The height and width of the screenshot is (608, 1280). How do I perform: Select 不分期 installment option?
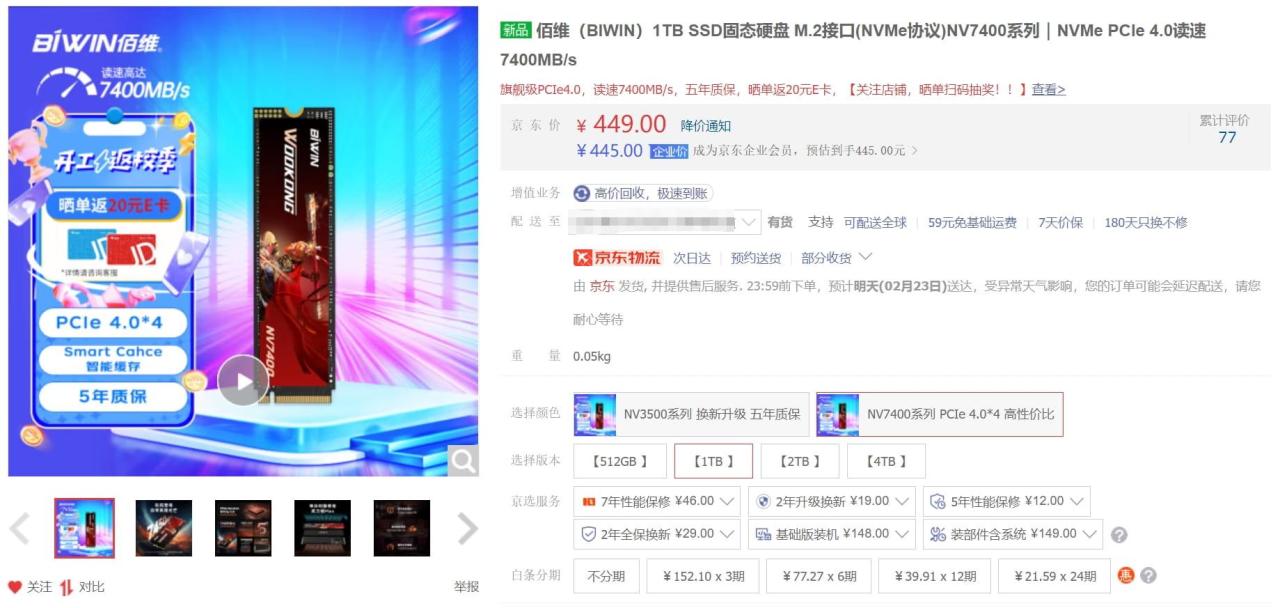pos(606,576)
